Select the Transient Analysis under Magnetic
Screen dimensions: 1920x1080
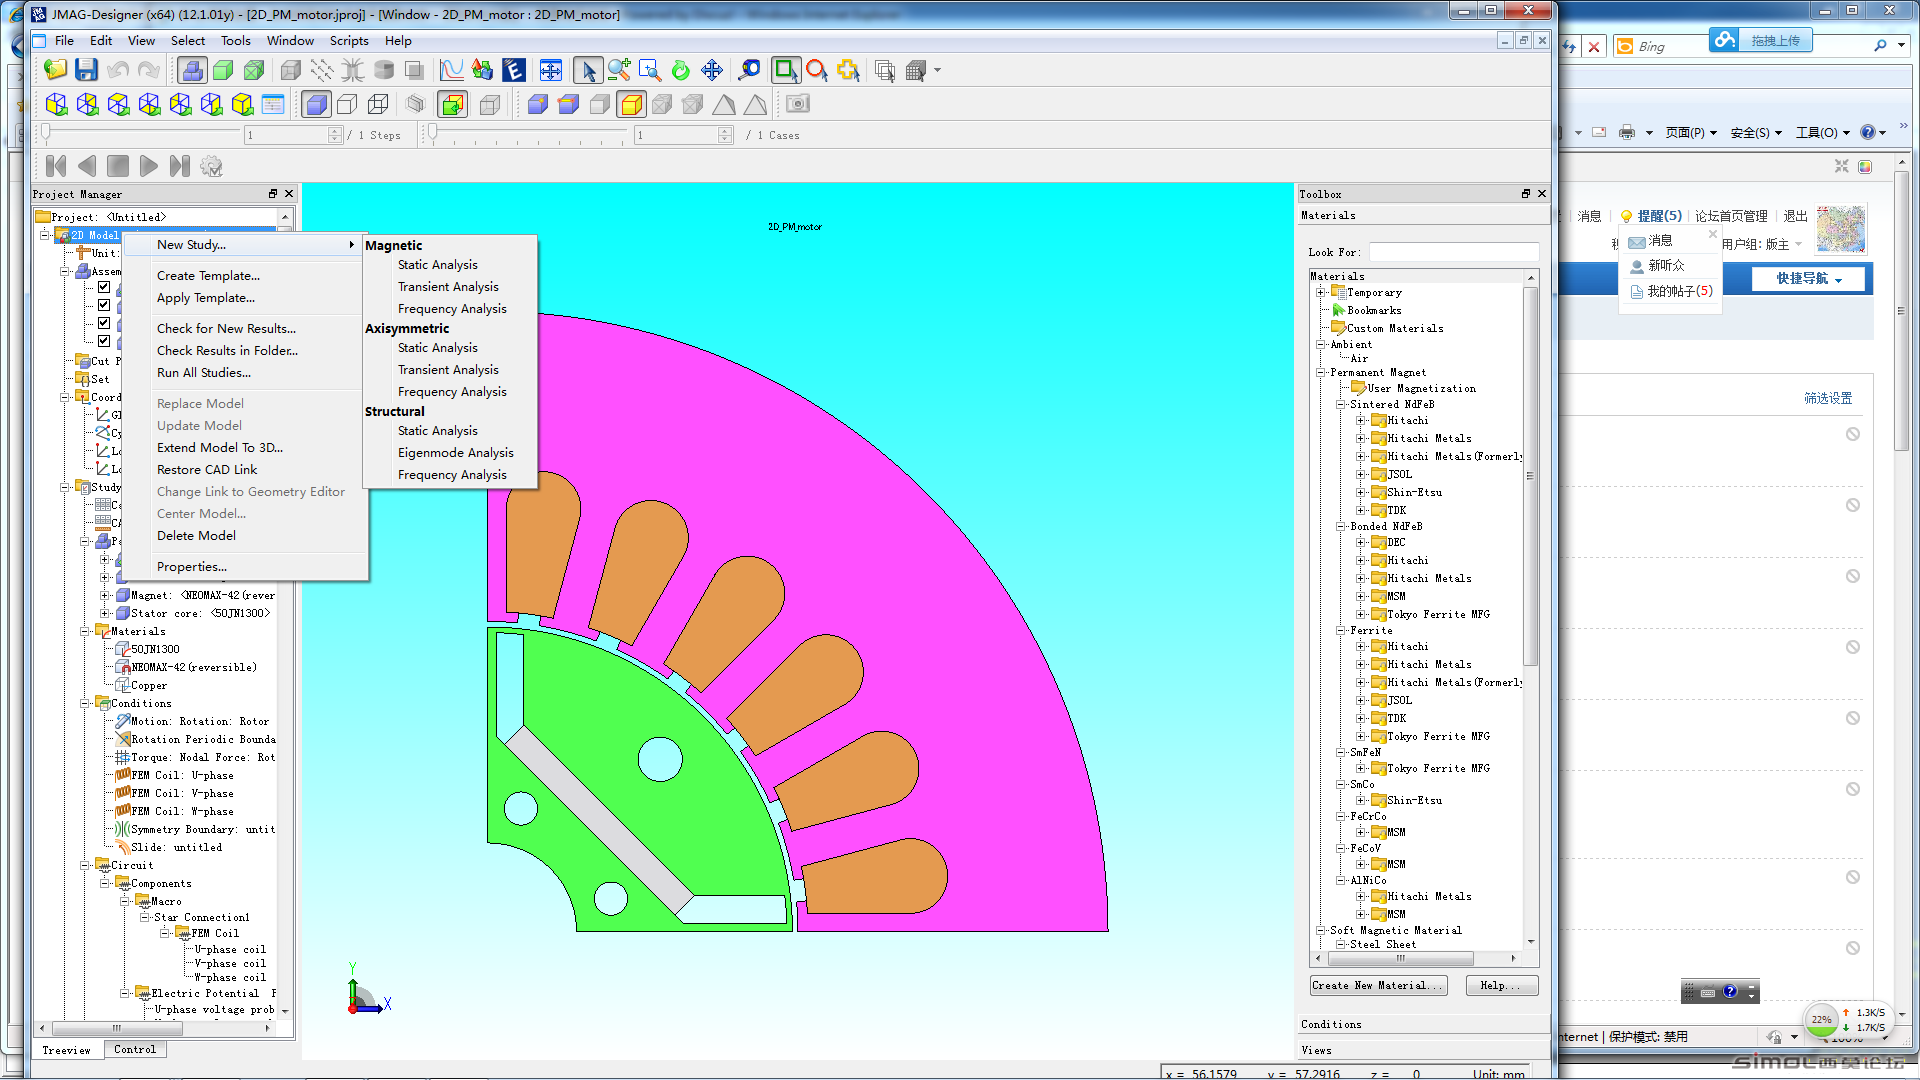(x=448, y=286)
